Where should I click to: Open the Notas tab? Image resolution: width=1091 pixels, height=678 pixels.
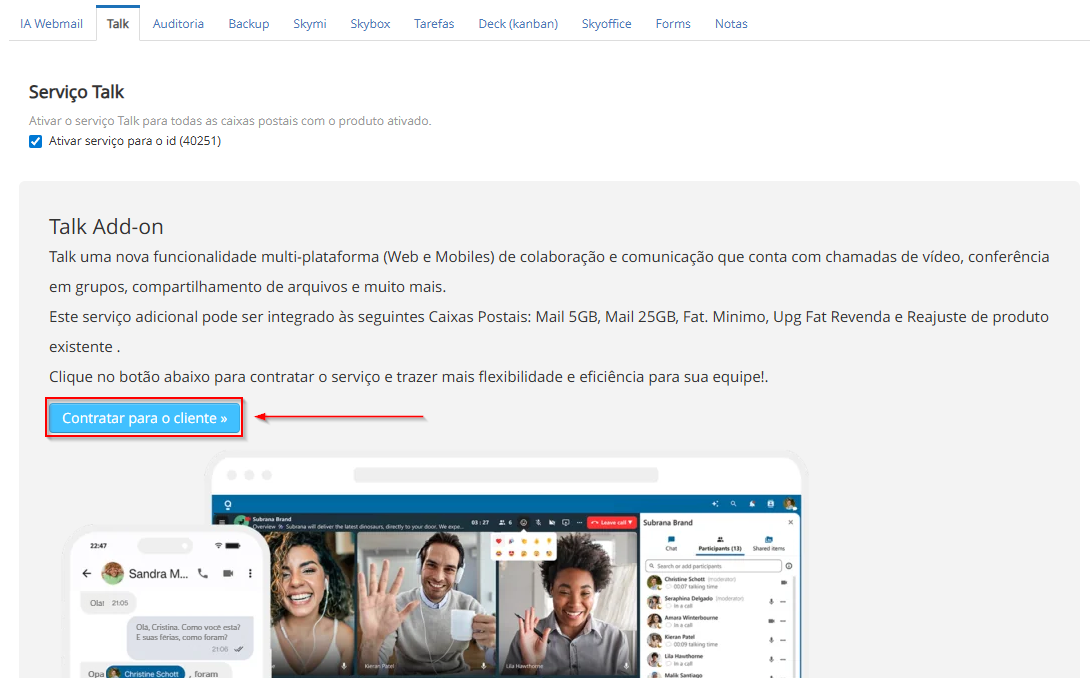731,23
